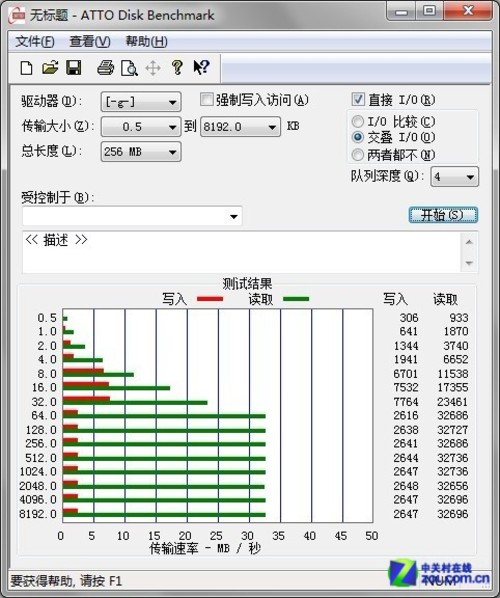Click description box scroll down arrow
Image resolution: width=500 pixels, height=598 pixels.
pos(469,263)
